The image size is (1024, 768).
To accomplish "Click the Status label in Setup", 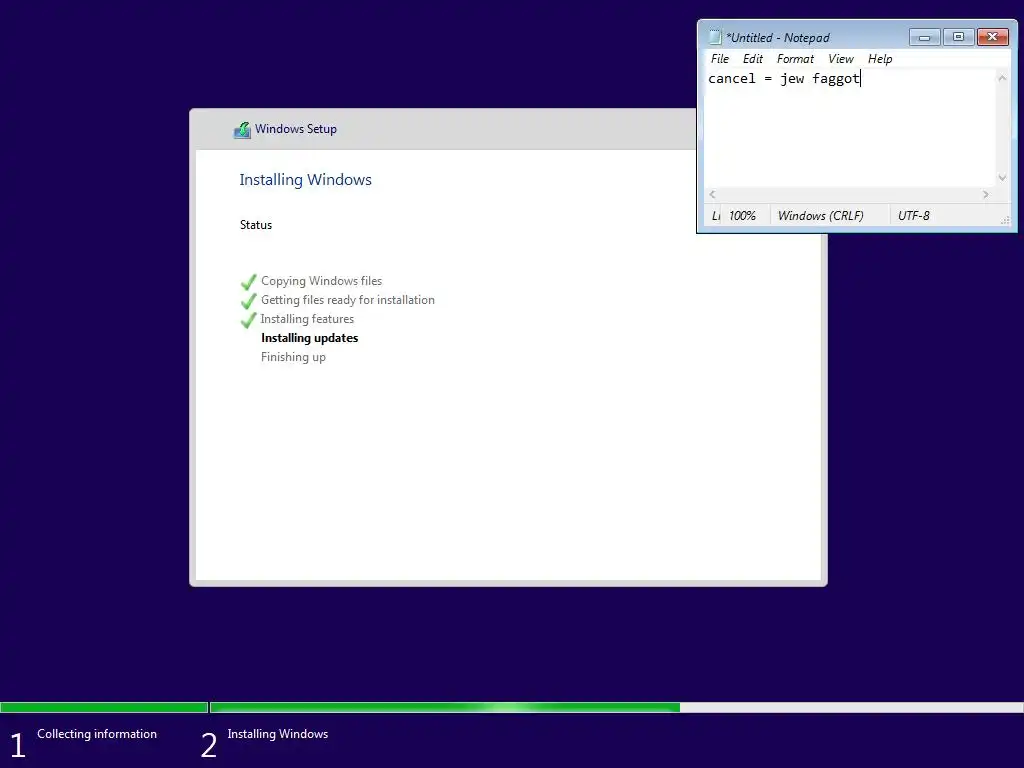I will click(255, 225).
